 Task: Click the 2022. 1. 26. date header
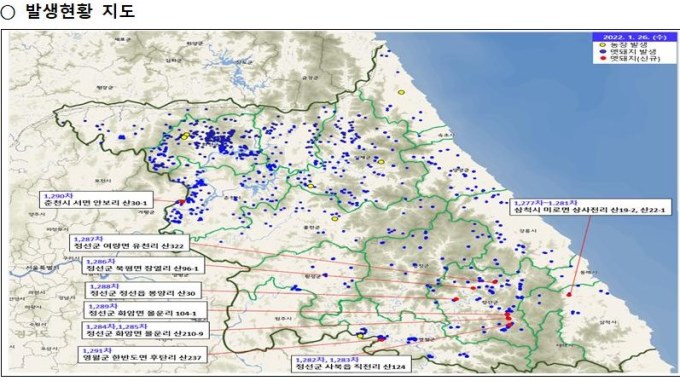point(634,37)
